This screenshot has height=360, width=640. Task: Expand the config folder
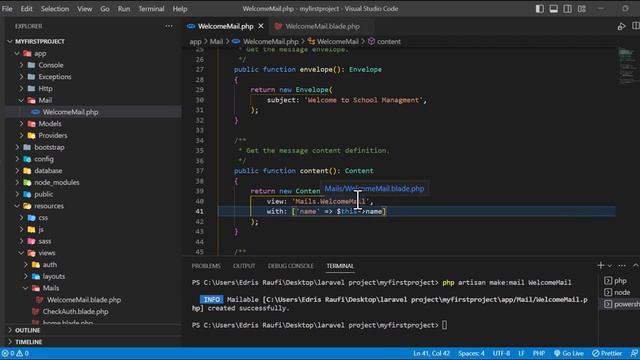pos(17,159)
